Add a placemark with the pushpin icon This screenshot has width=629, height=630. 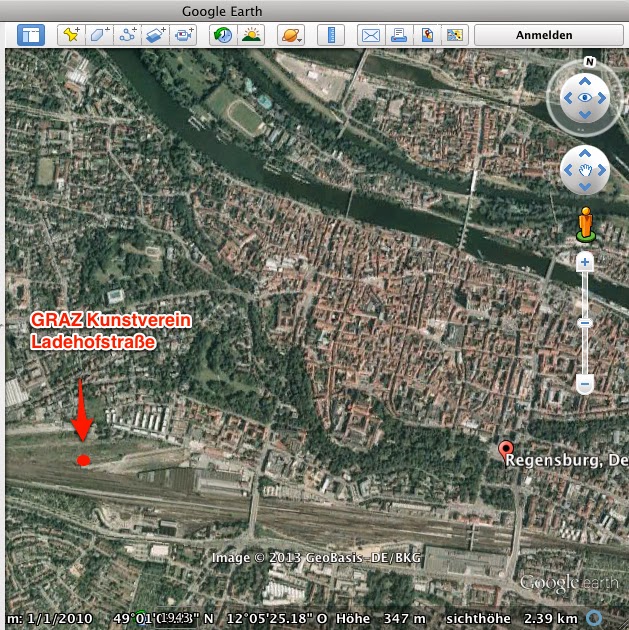pos(71,35)
